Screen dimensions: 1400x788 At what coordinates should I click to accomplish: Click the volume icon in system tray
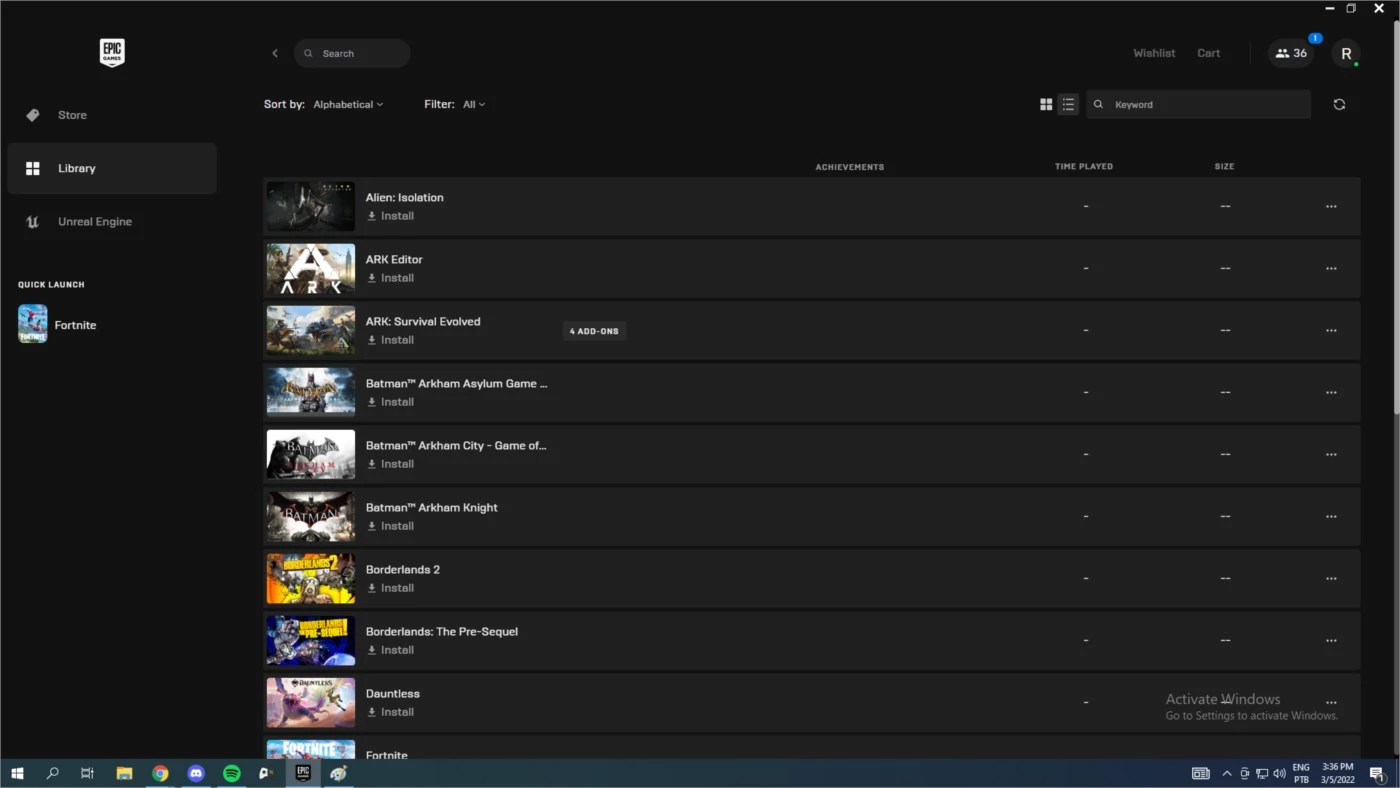(x=1279, y=773)
